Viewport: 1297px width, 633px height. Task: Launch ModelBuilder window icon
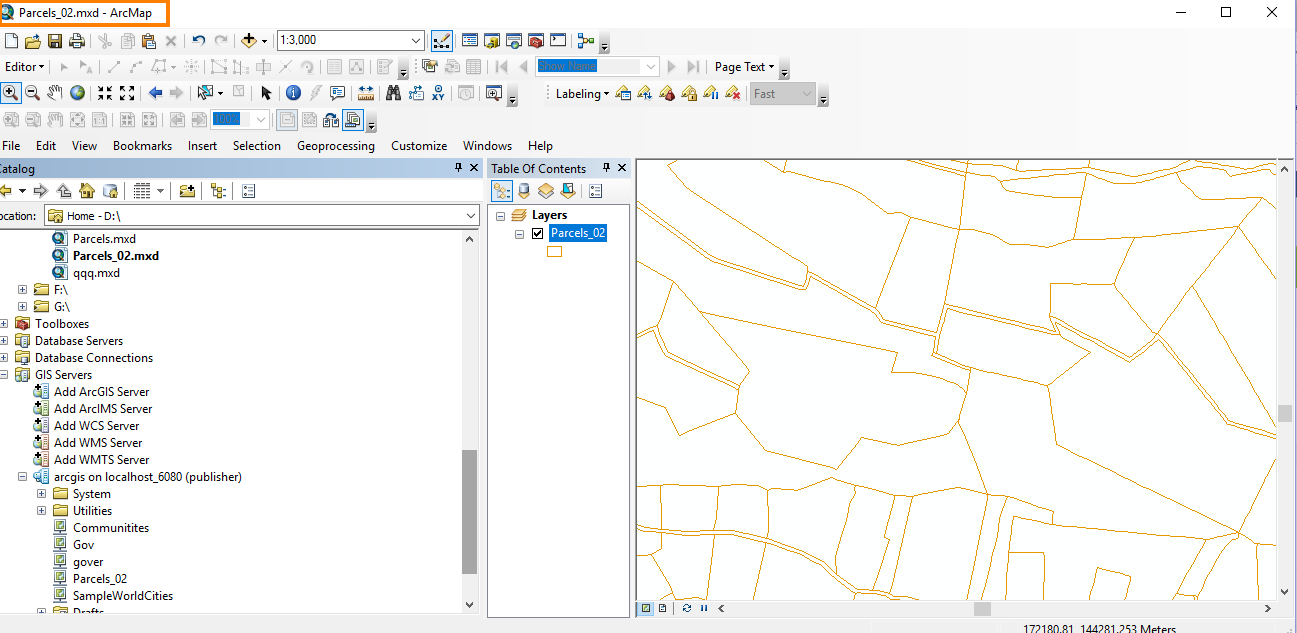click(586, 41)
